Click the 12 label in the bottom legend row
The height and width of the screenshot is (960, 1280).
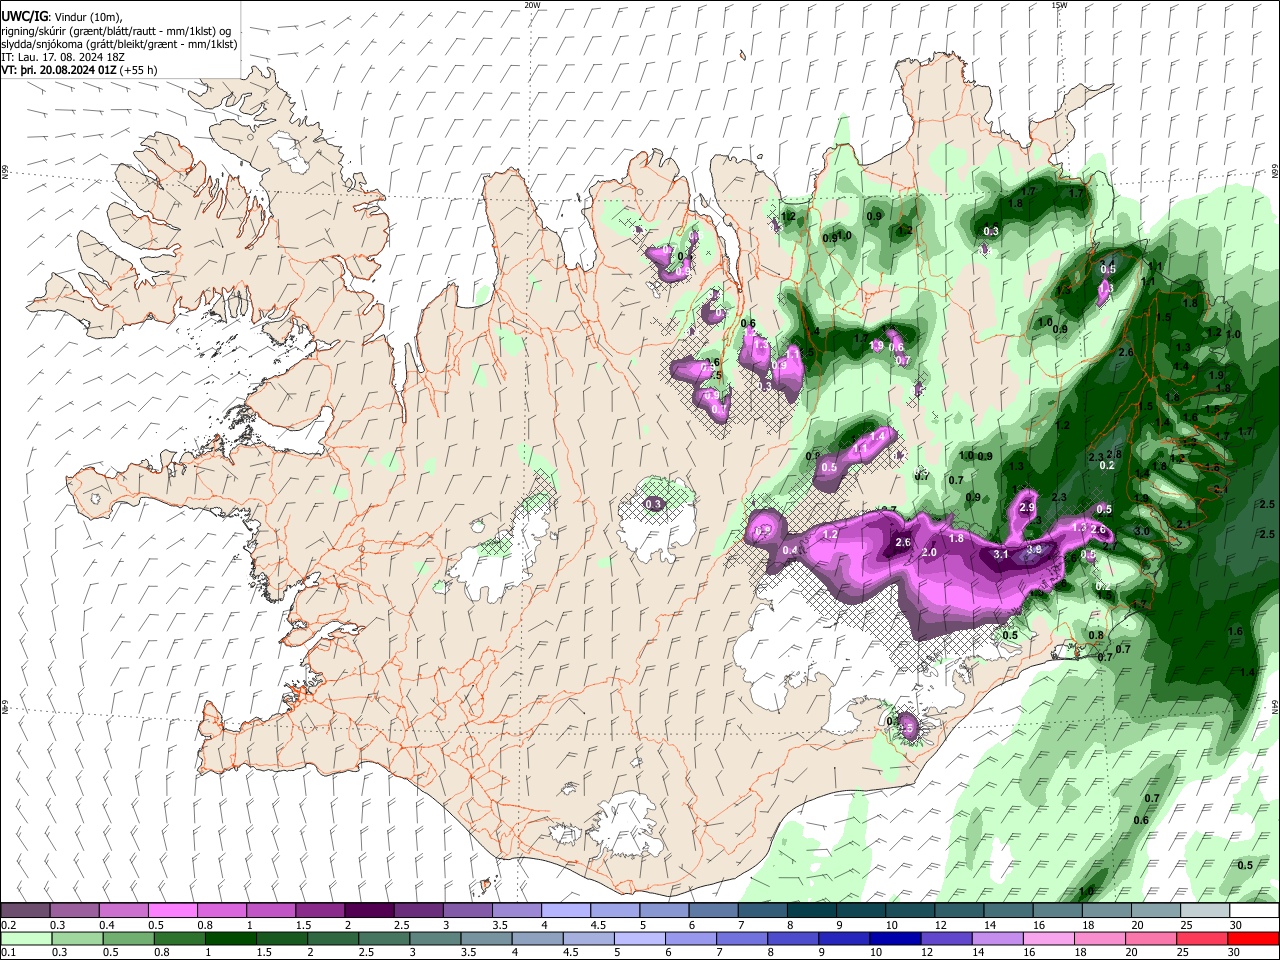pyautogui.click(x=927, y=953)
